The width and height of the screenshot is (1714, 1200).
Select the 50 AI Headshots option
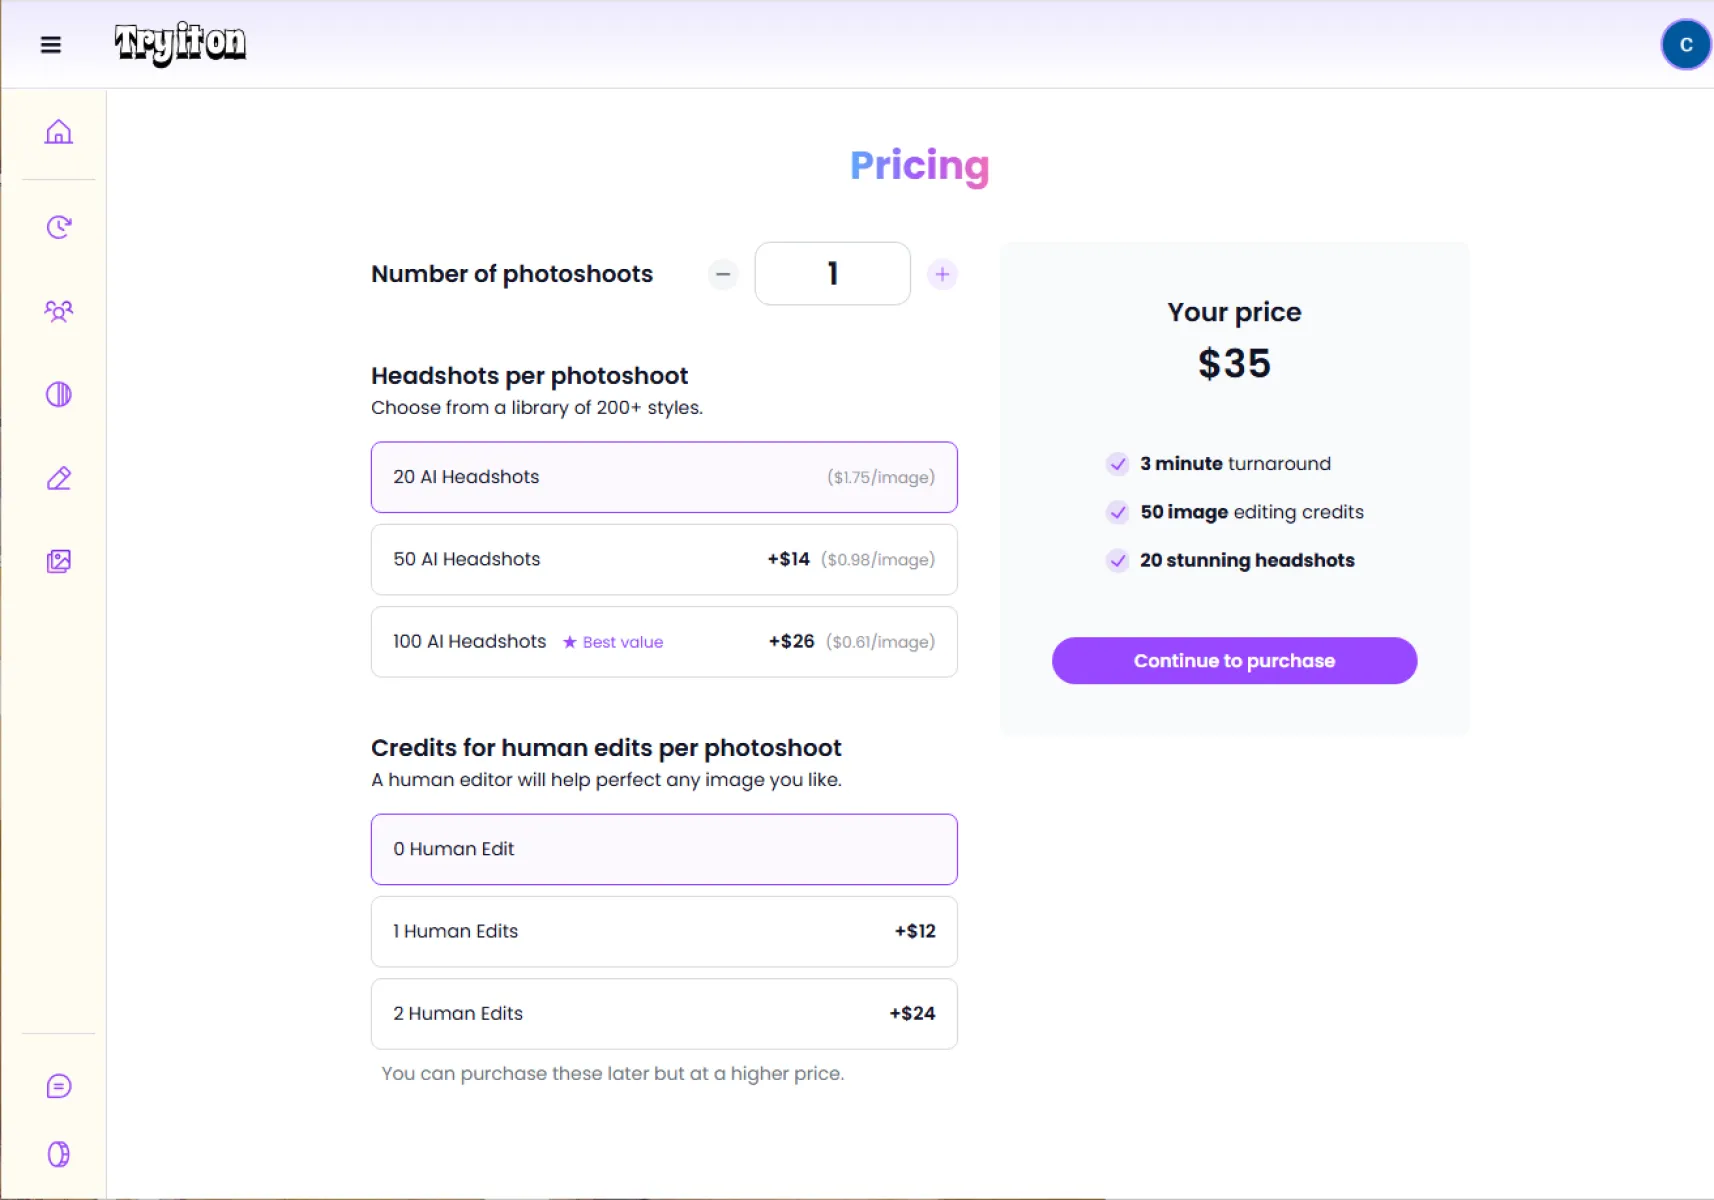point(664,559)
